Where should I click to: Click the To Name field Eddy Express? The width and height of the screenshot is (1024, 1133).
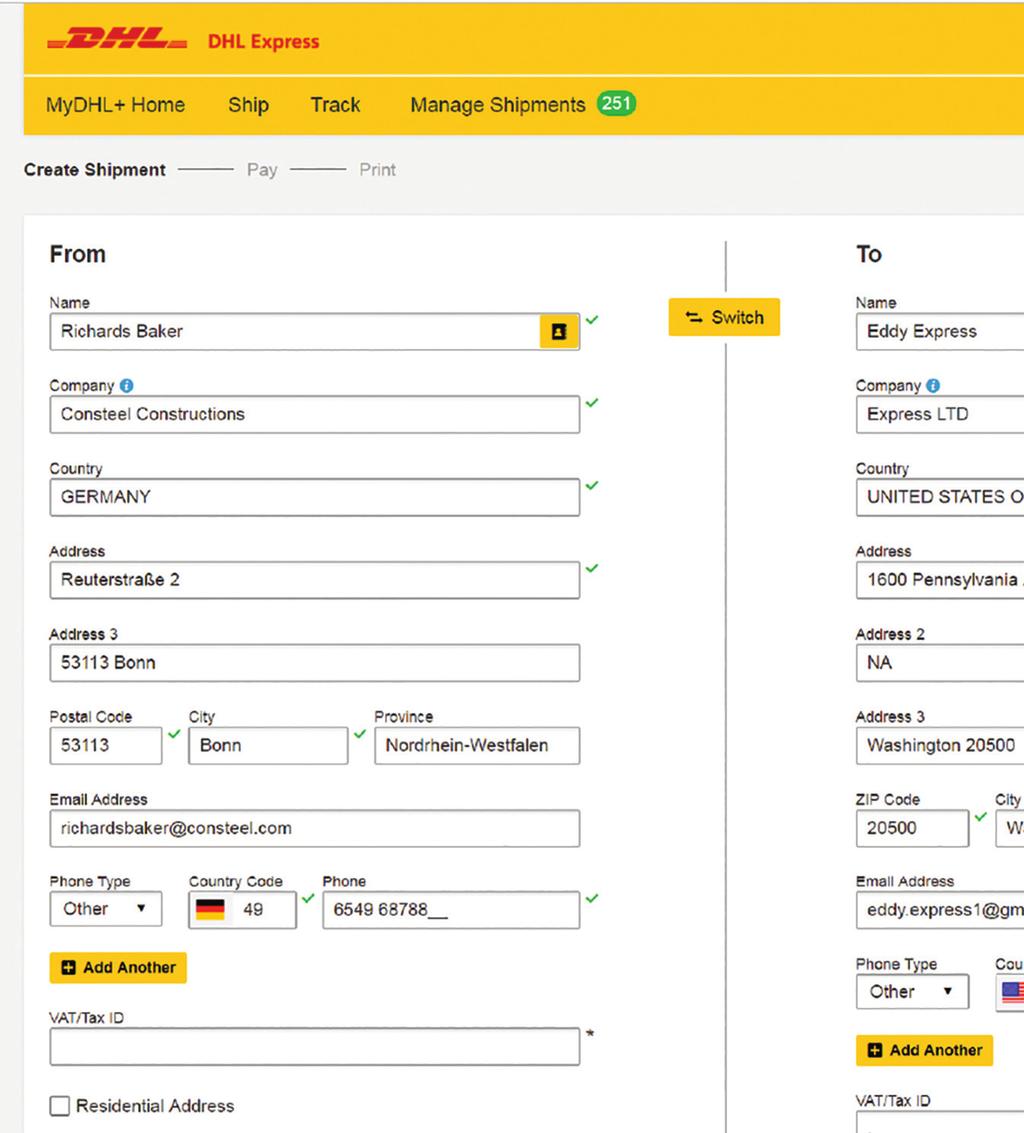click(x=940, y=332)
